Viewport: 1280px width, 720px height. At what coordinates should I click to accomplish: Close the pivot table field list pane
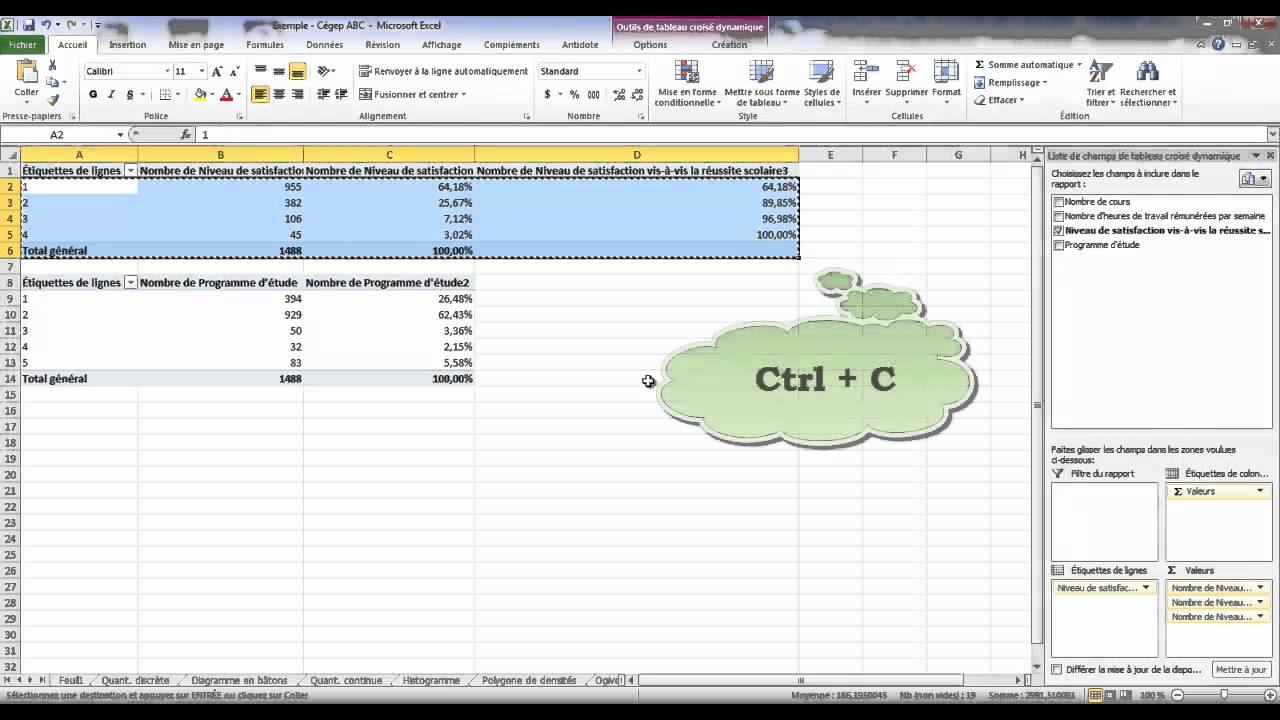1270,156
